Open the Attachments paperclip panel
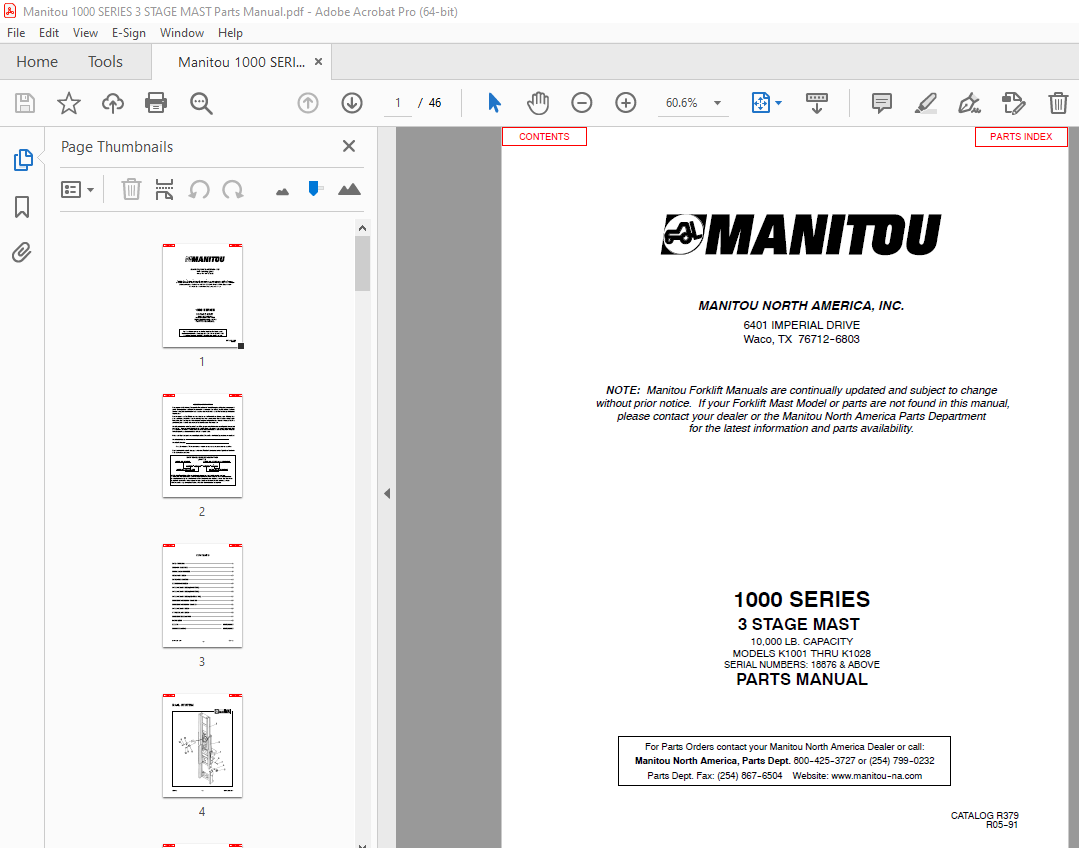The height and width of the screenshot is (848, 1079). (x=22, y=253)
